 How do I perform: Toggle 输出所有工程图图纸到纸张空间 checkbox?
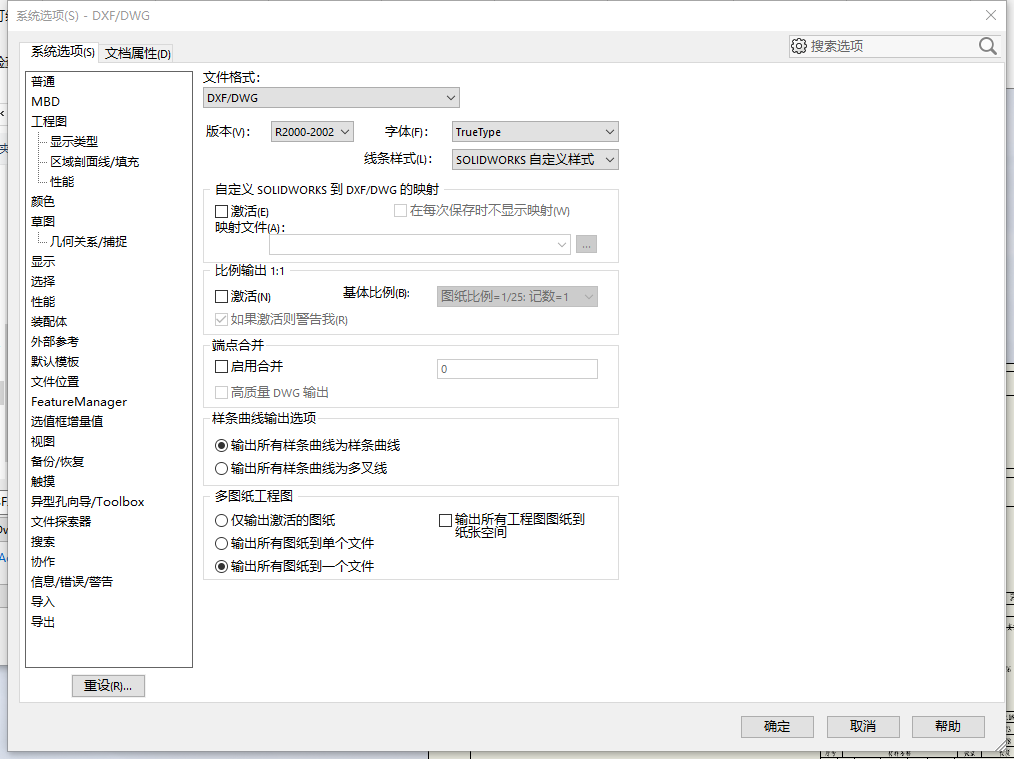point(446,520)
